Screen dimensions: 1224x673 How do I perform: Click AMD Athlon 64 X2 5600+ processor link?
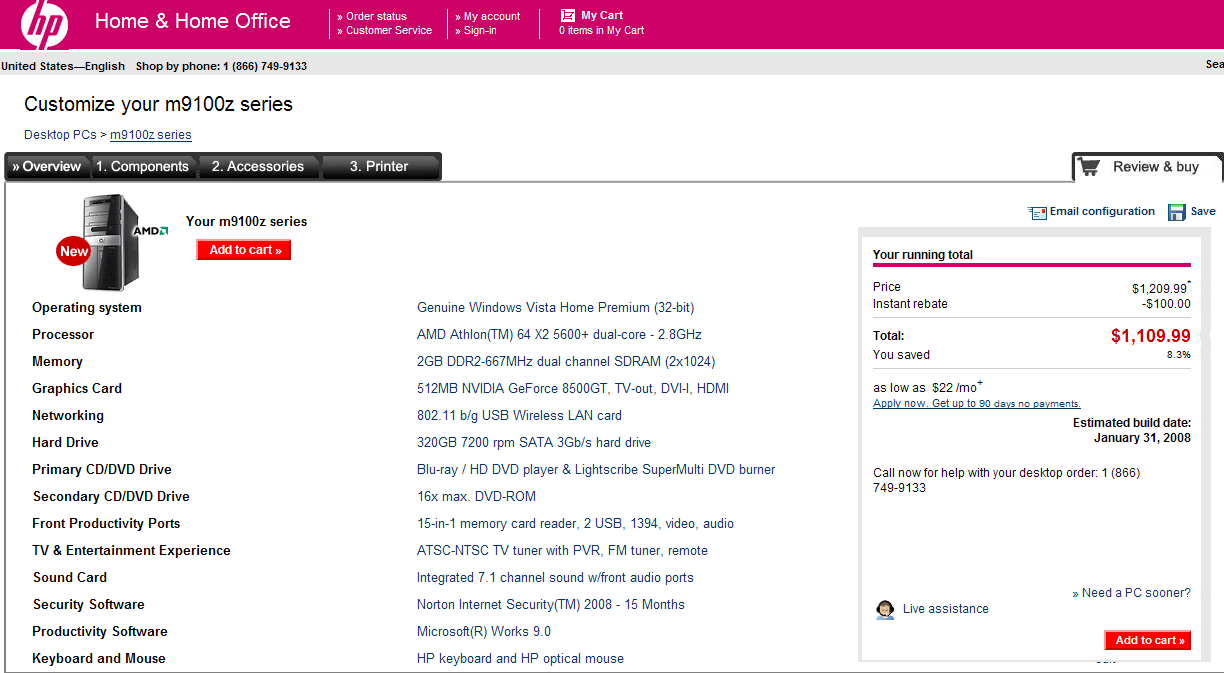point(559,335)
